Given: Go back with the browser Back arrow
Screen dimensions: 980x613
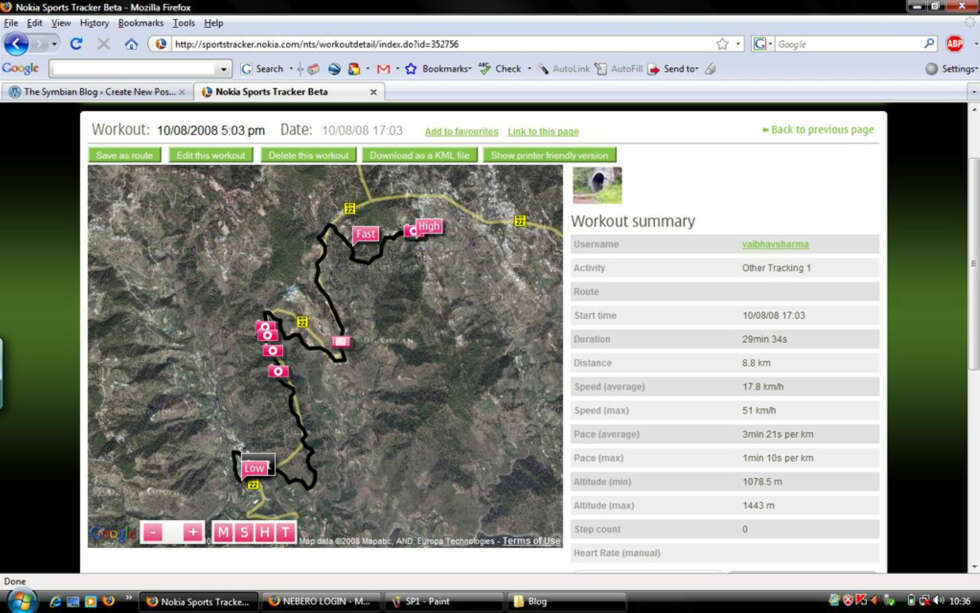Looking at the screenshot, I should [16, 44].
